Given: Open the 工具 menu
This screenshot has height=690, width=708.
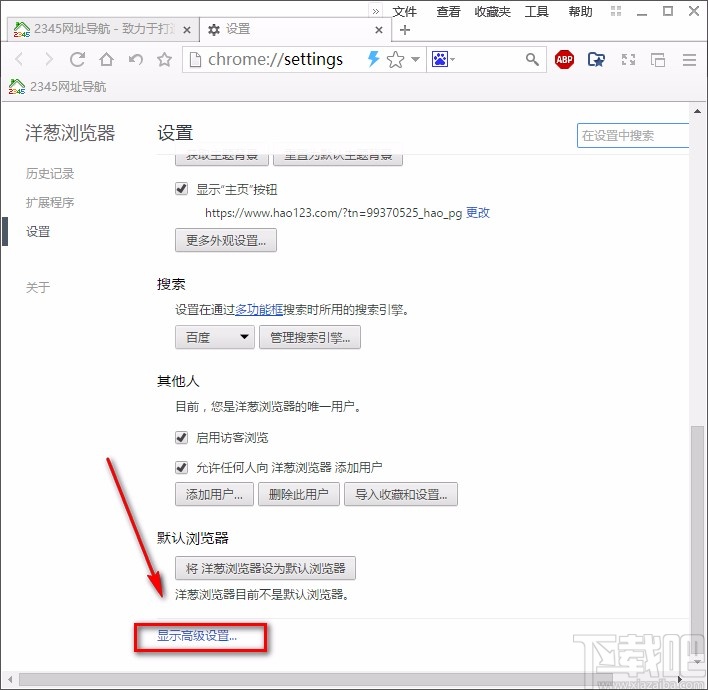Looking at the screenshot, I should click(536, 11).
